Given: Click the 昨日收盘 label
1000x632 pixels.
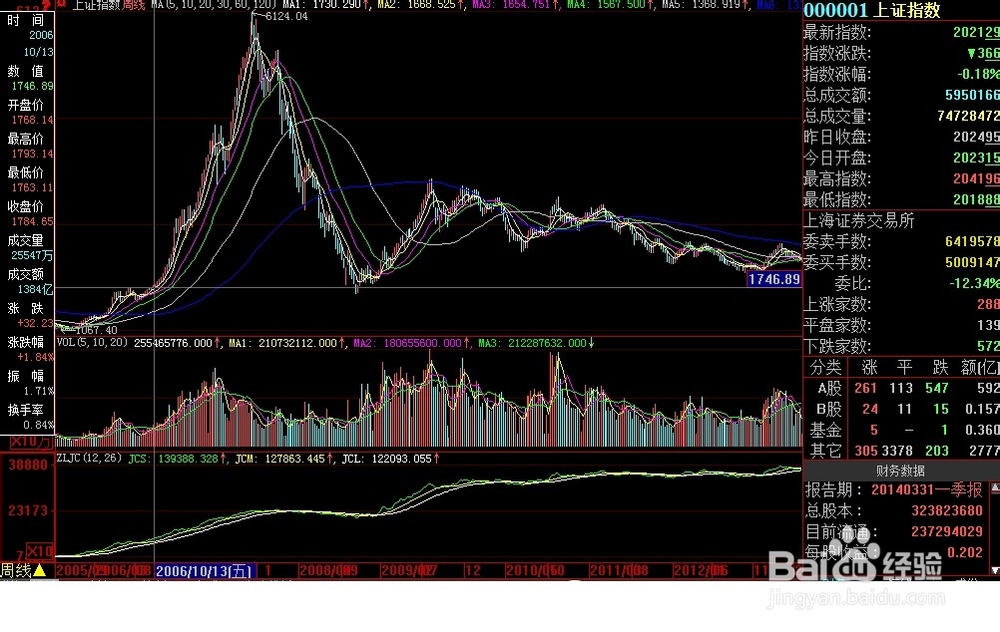Looking at the screenshot, I should click(x=837, y=137).
